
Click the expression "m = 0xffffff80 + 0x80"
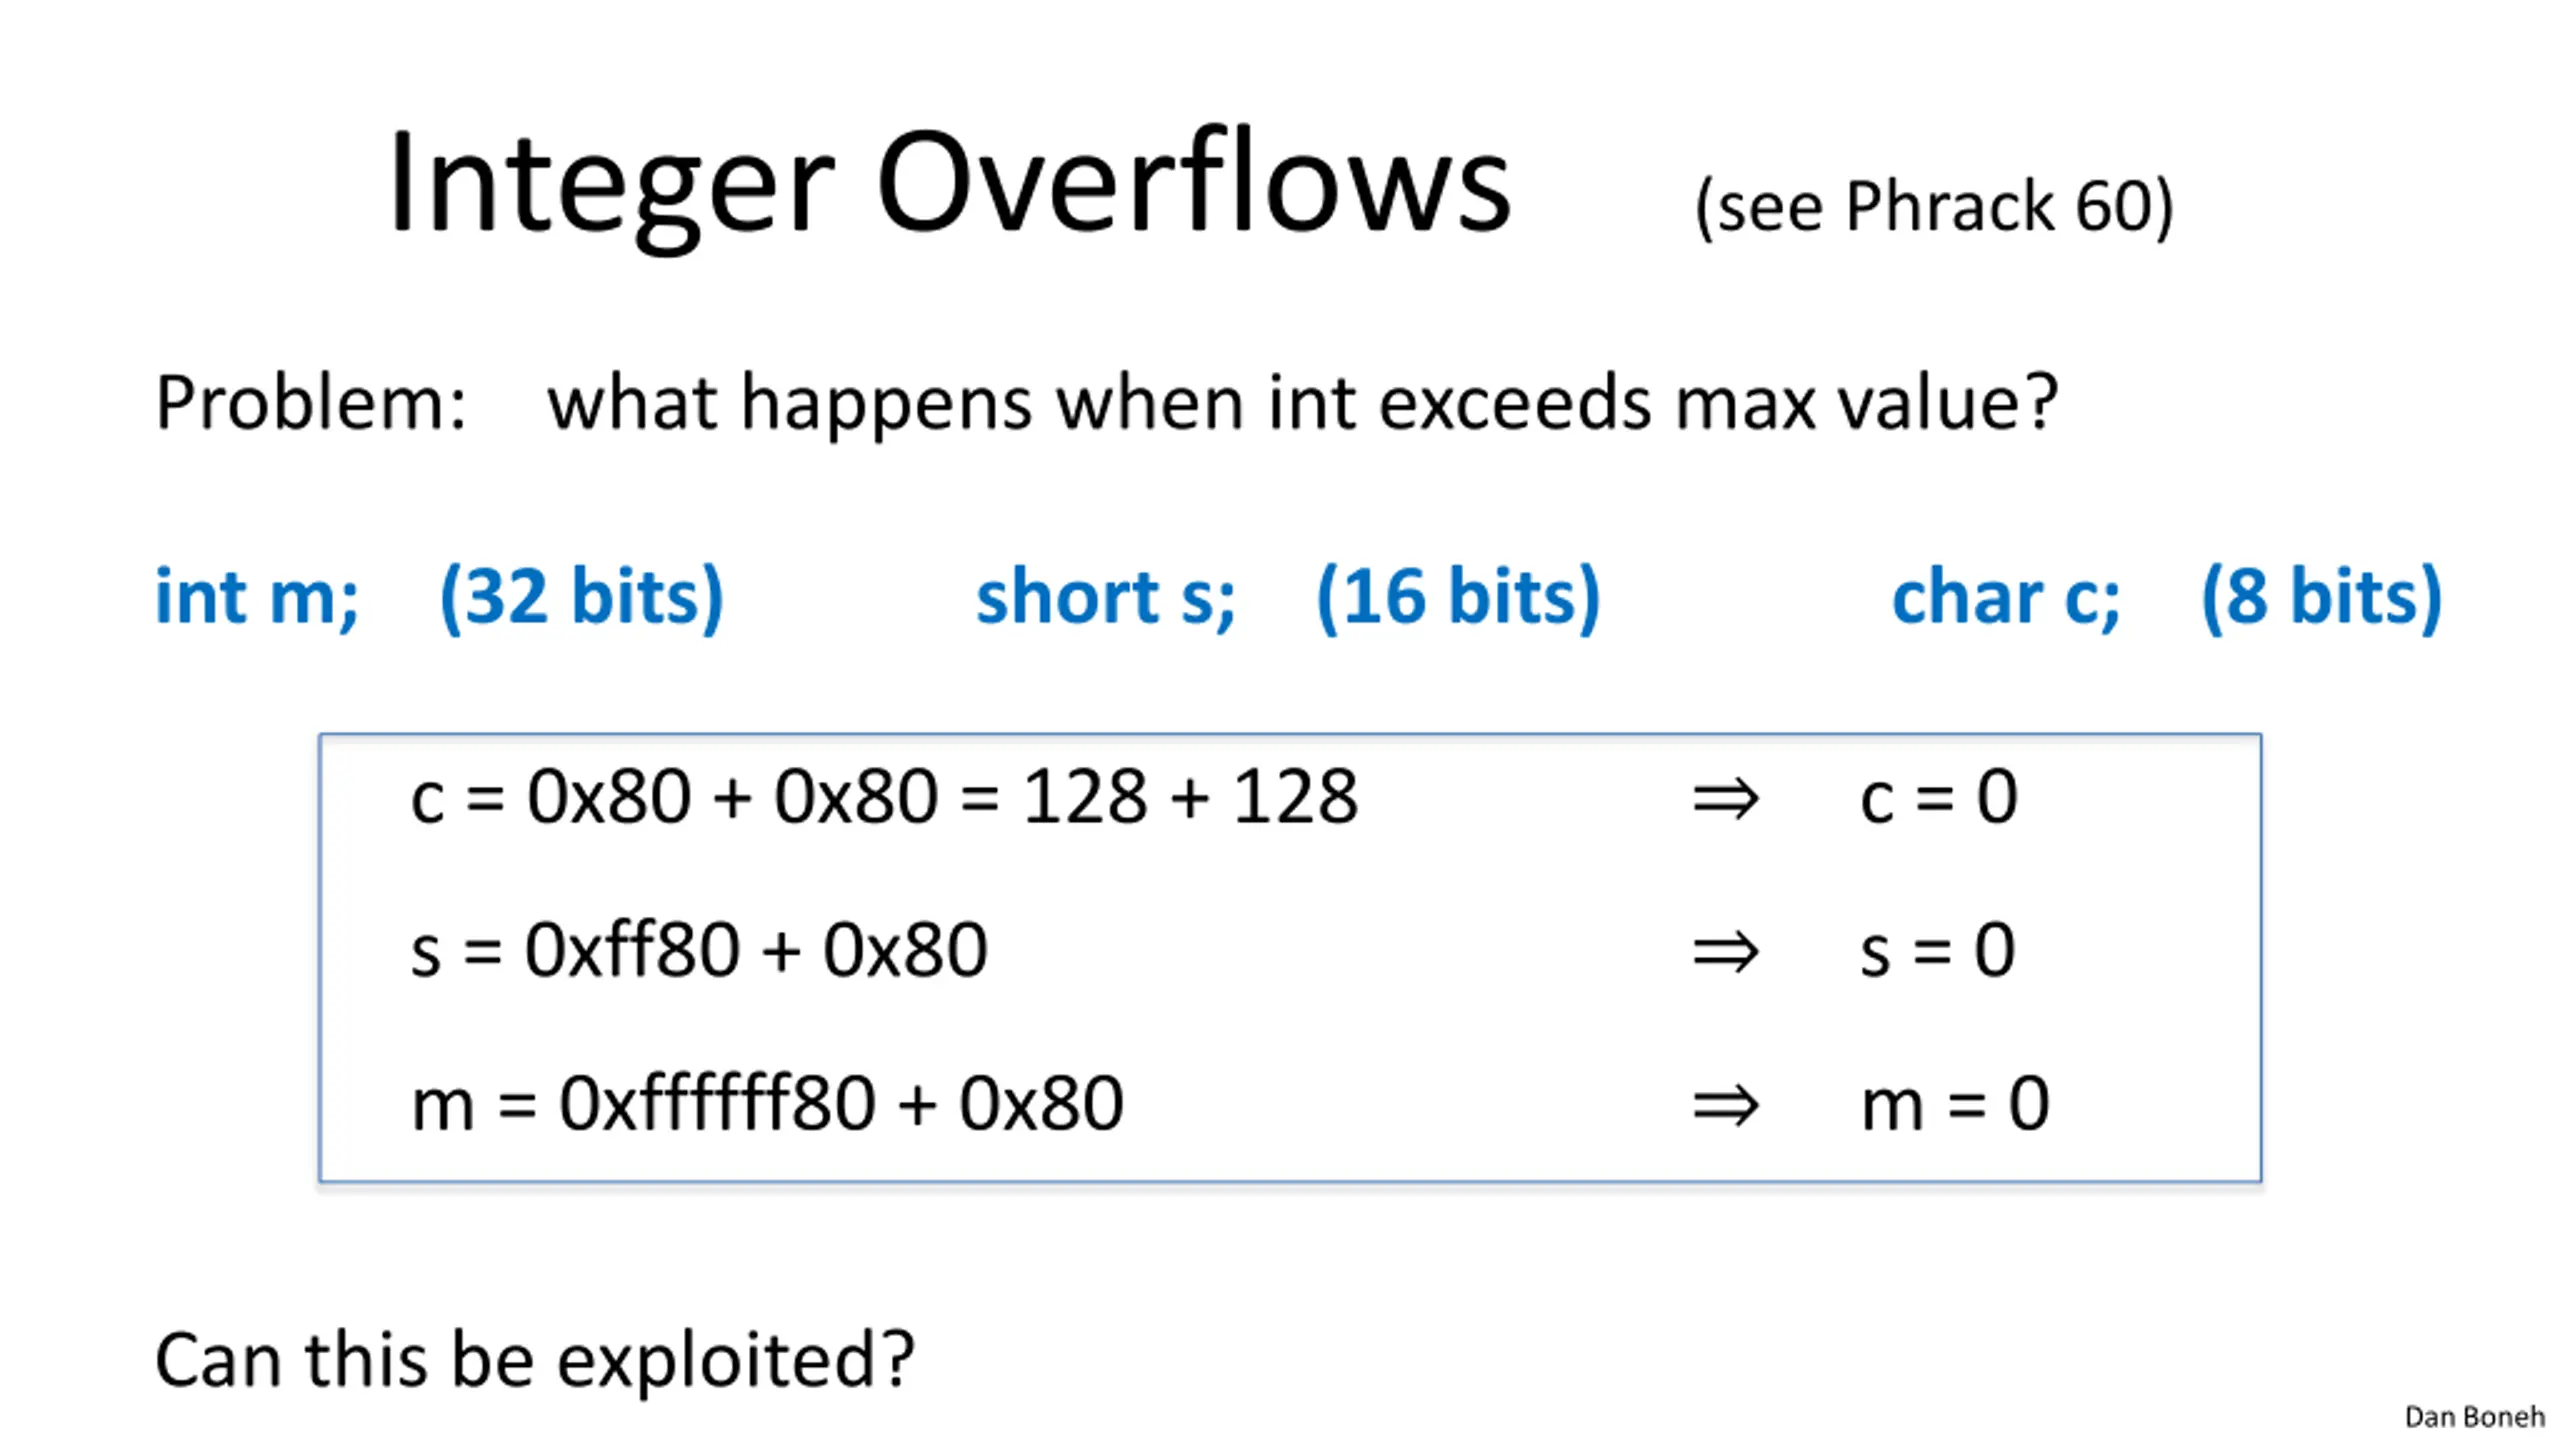(767, 1104)
